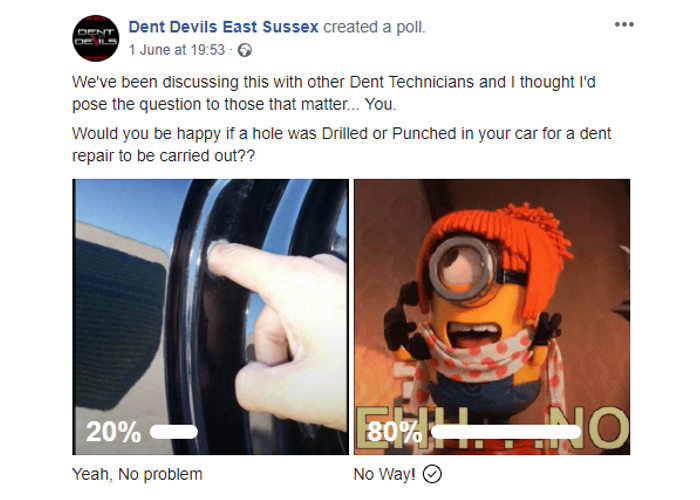Click the 20% result bar
The height and width of the screenshot is (500, 700).
[x=174, y=432]
